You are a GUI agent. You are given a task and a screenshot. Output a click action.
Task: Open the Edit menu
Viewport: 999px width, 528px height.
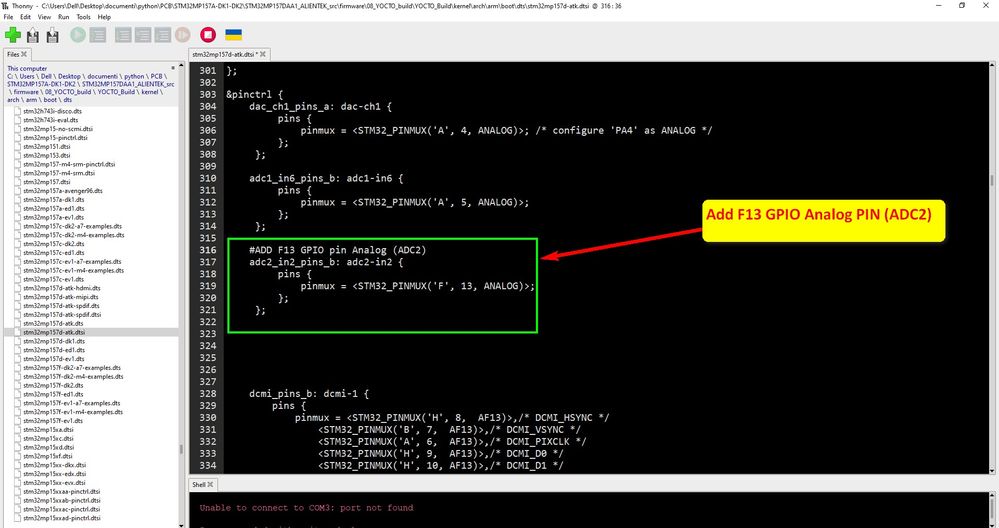(x=25, y=17)
